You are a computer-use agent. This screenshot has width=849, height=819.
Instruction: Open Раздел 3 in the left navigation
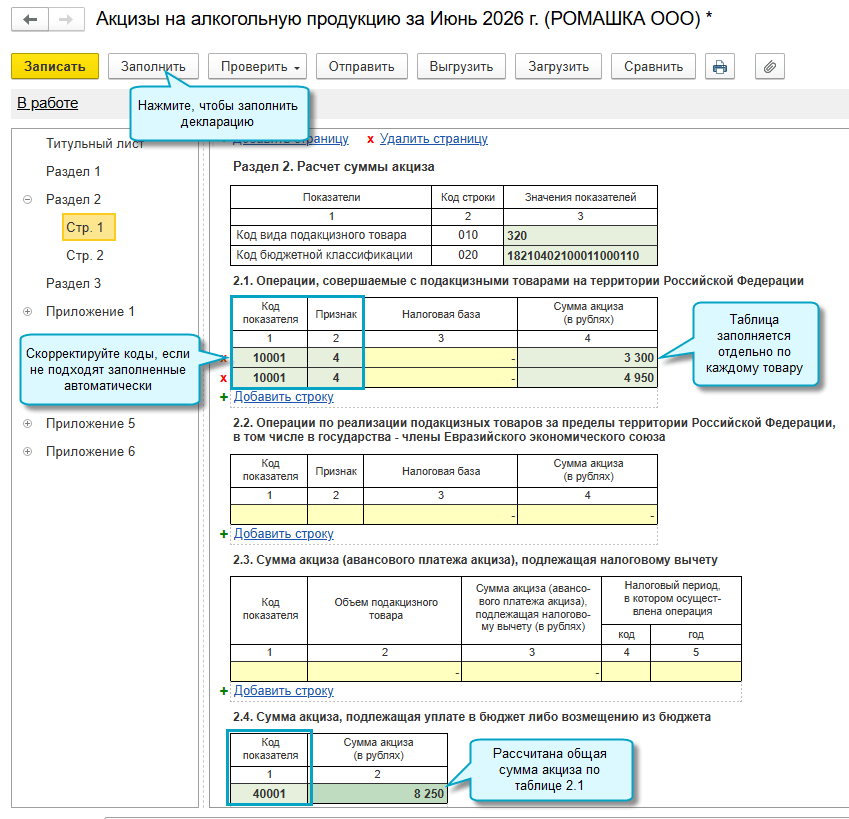point(73,284)
